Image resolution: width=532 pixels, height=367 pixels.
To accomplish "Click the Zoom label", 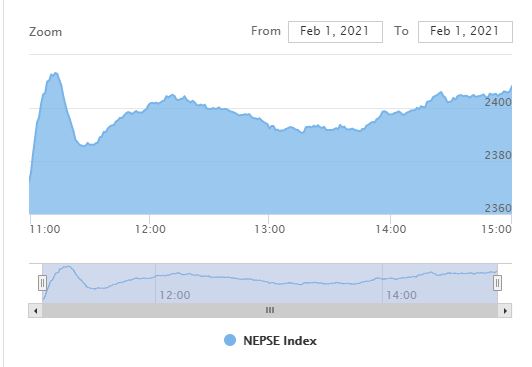I will (45, 32).
